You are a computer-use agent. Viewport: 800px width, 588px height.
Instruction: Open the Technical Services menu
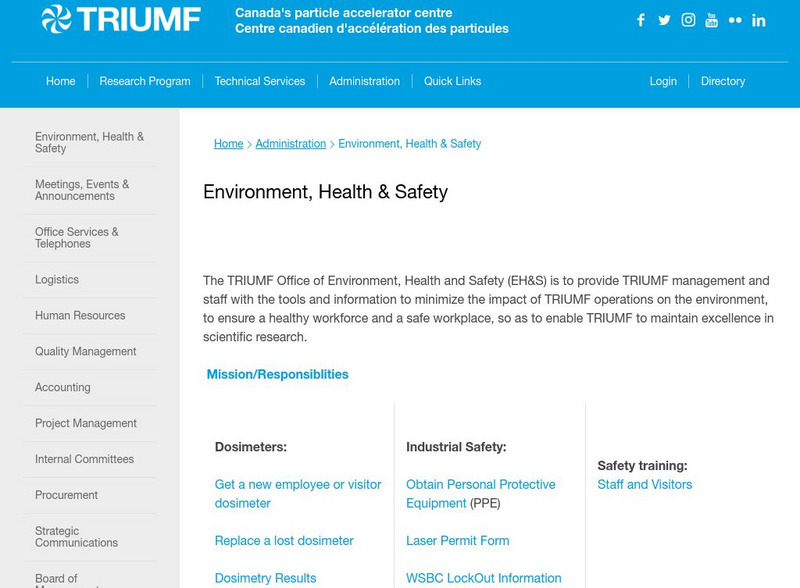pos(259,81)
